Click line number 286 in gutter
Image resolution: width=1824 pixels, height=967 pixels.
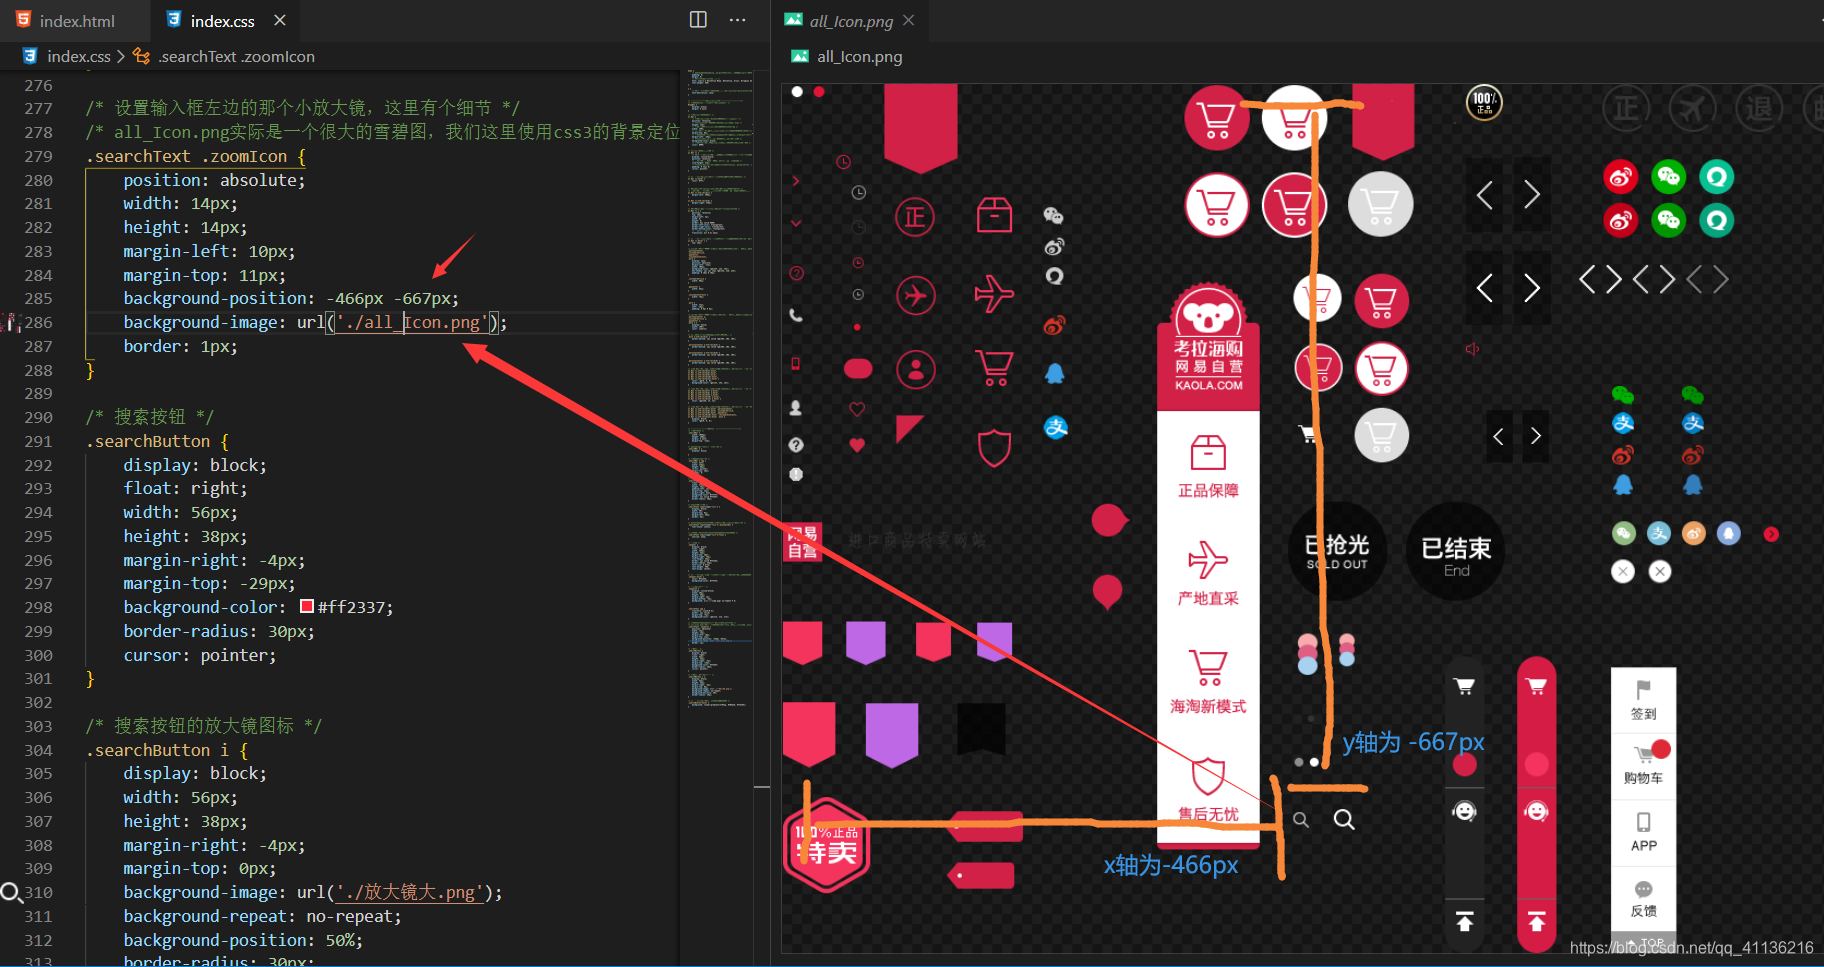tap(38, 322)
